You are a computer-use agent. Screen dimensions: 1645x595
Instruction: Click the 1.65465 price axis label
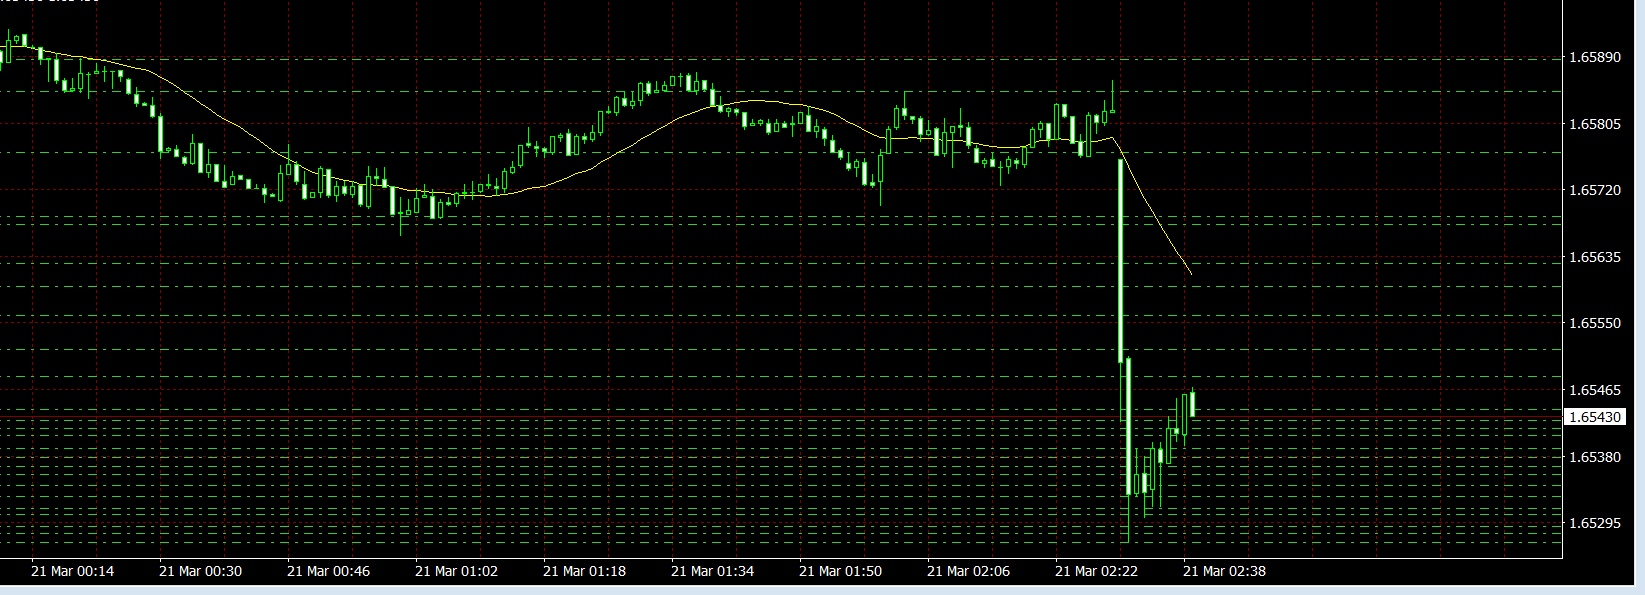pyautogui.click(x=1595, y=390)
